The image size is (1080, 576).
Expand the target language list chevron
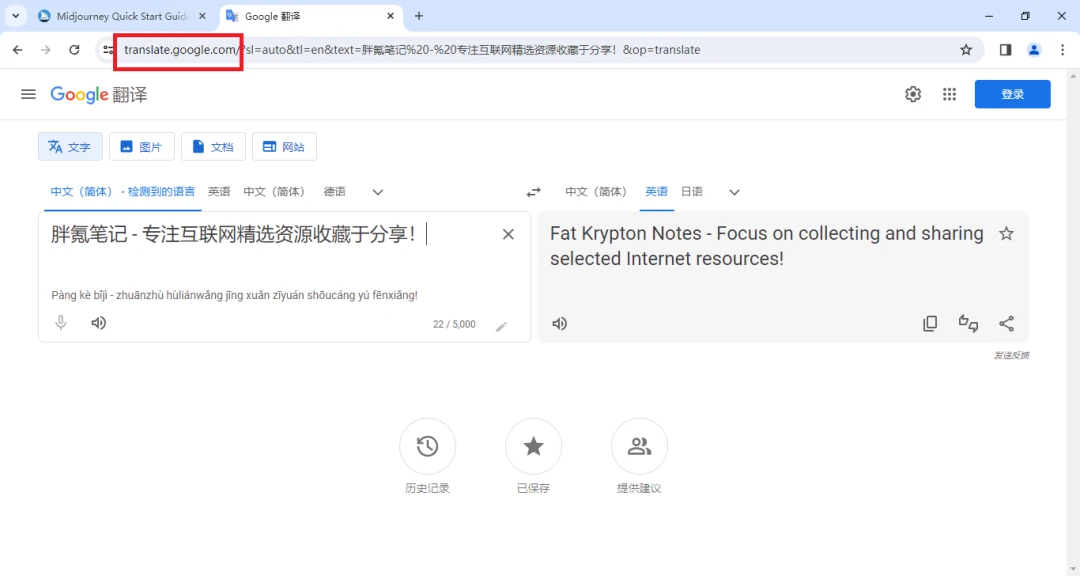point(734,192)
